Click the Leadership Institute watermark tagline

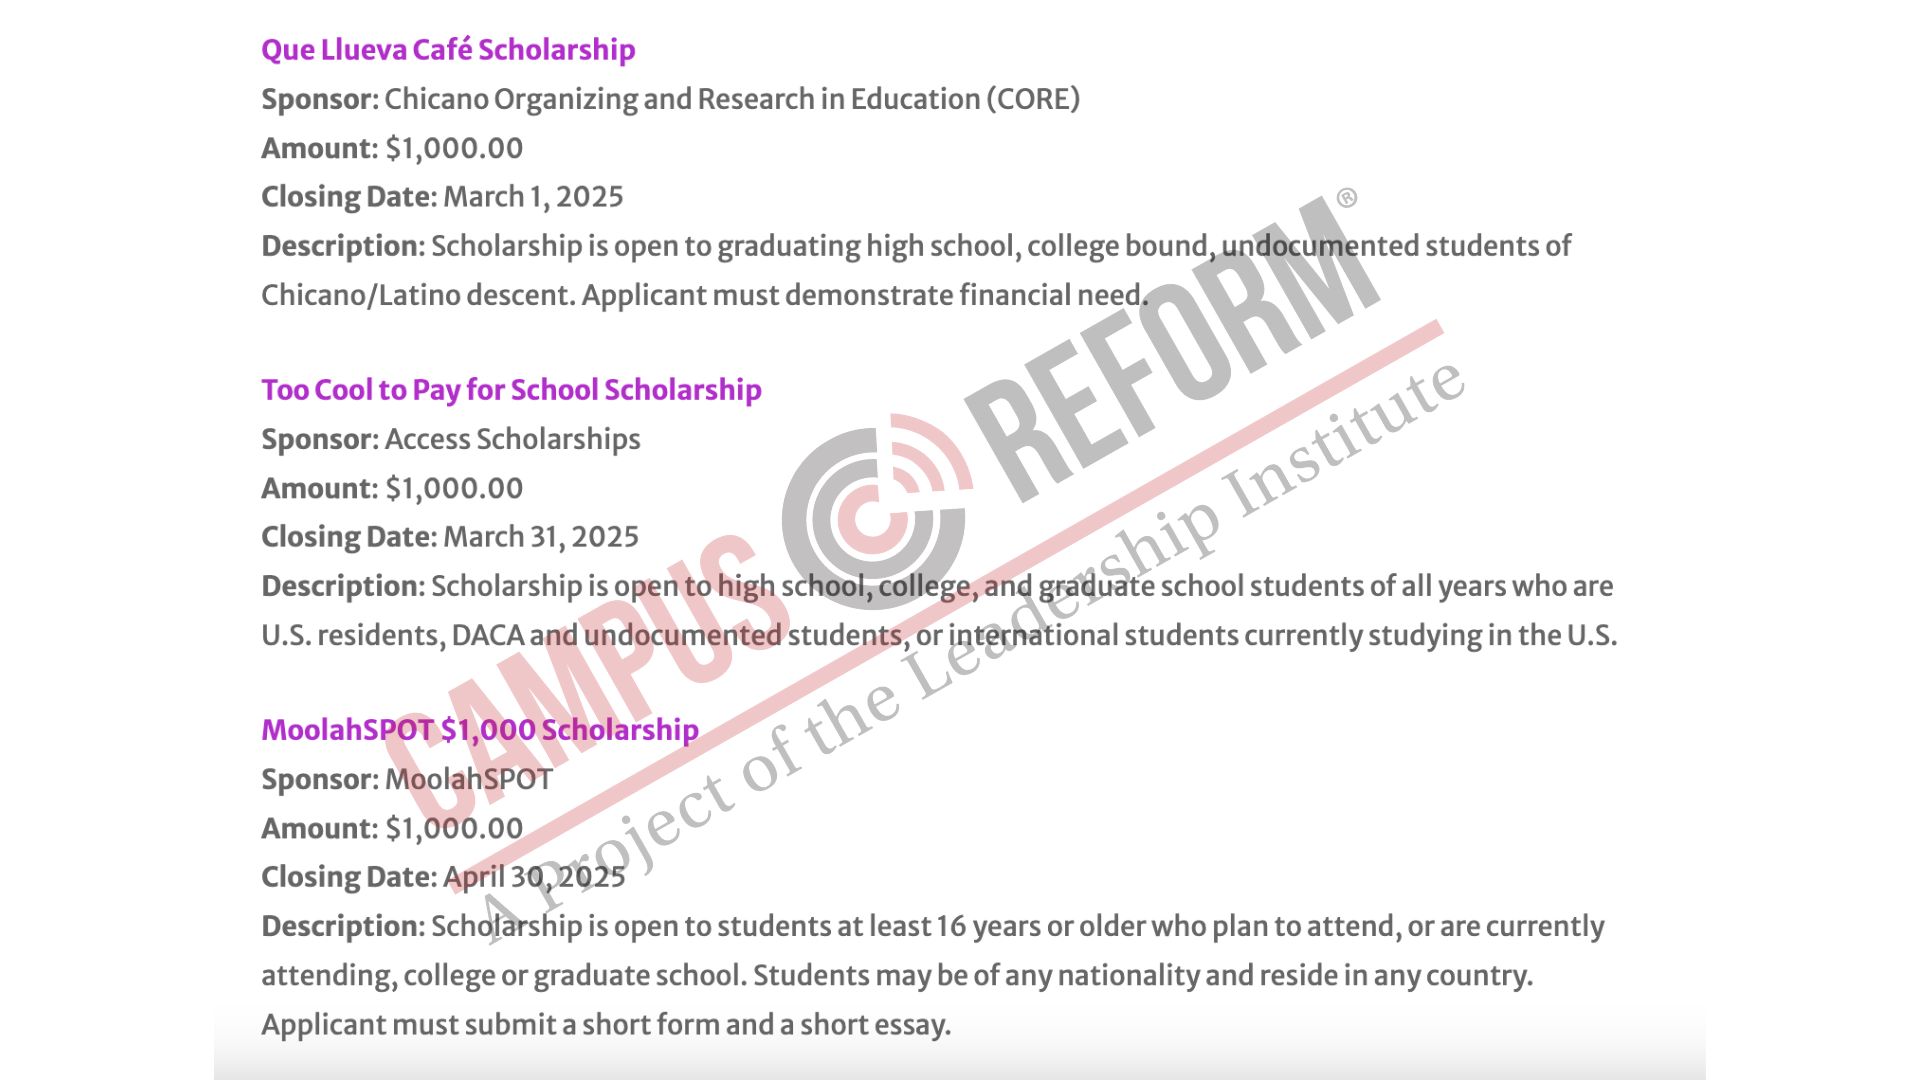[970, 650]
